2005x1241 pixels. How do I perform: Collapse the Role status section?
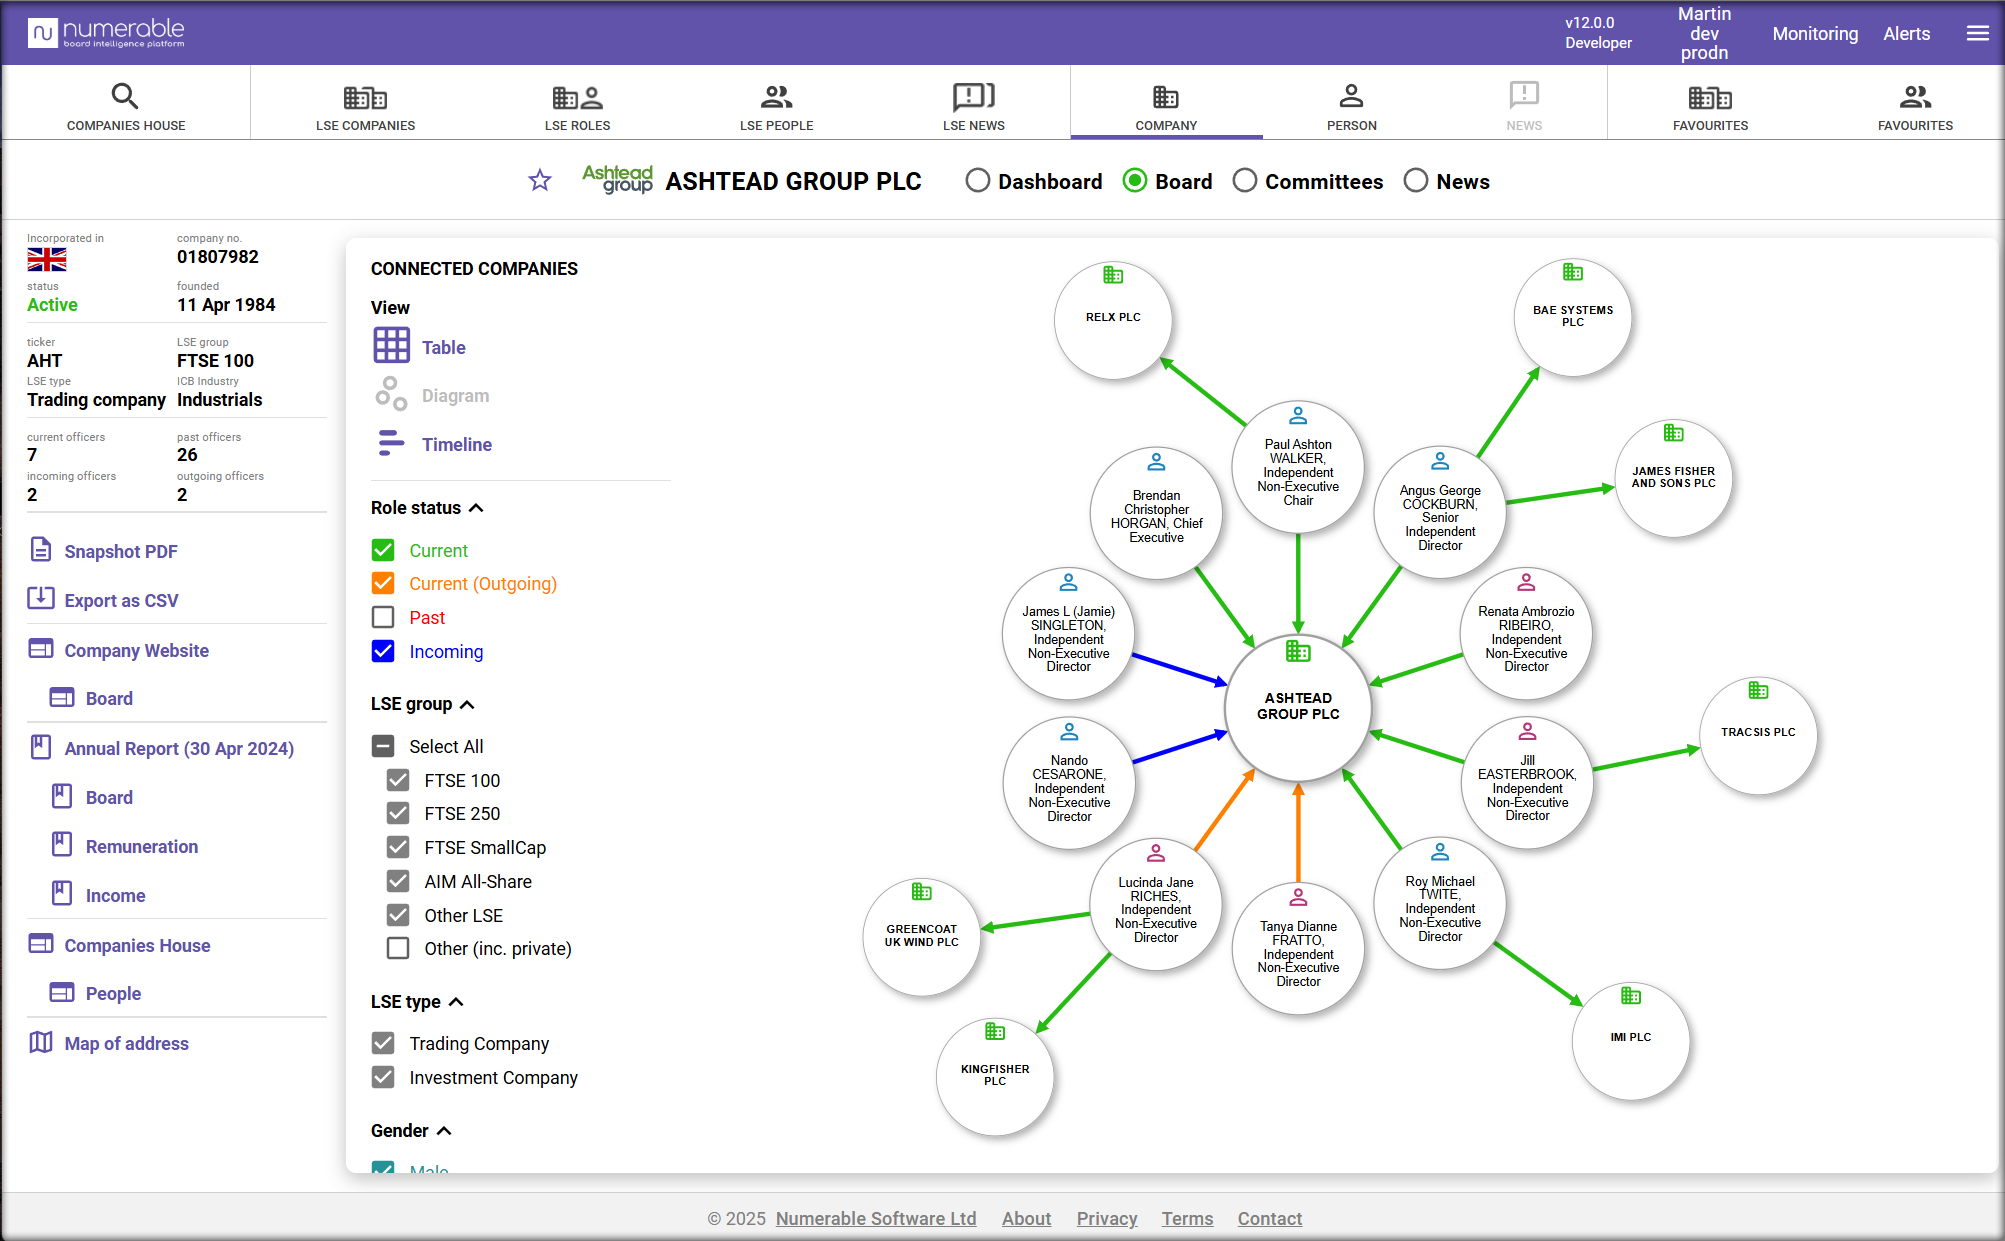[x=476, y=508]
